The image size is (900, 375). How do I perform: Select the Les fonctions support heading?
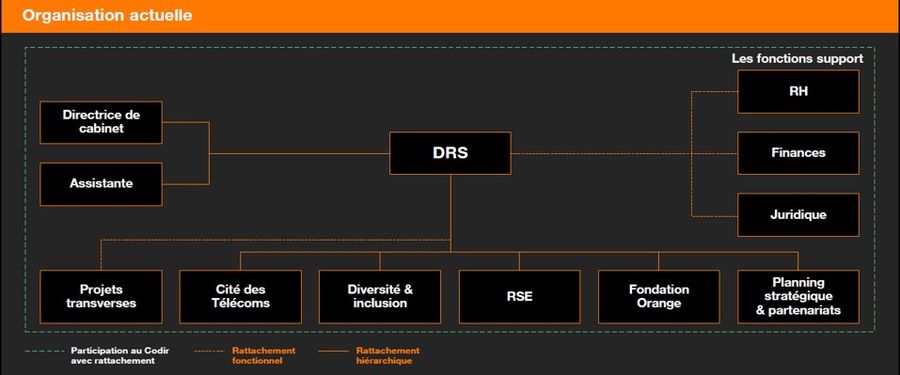tap(797, 59)
